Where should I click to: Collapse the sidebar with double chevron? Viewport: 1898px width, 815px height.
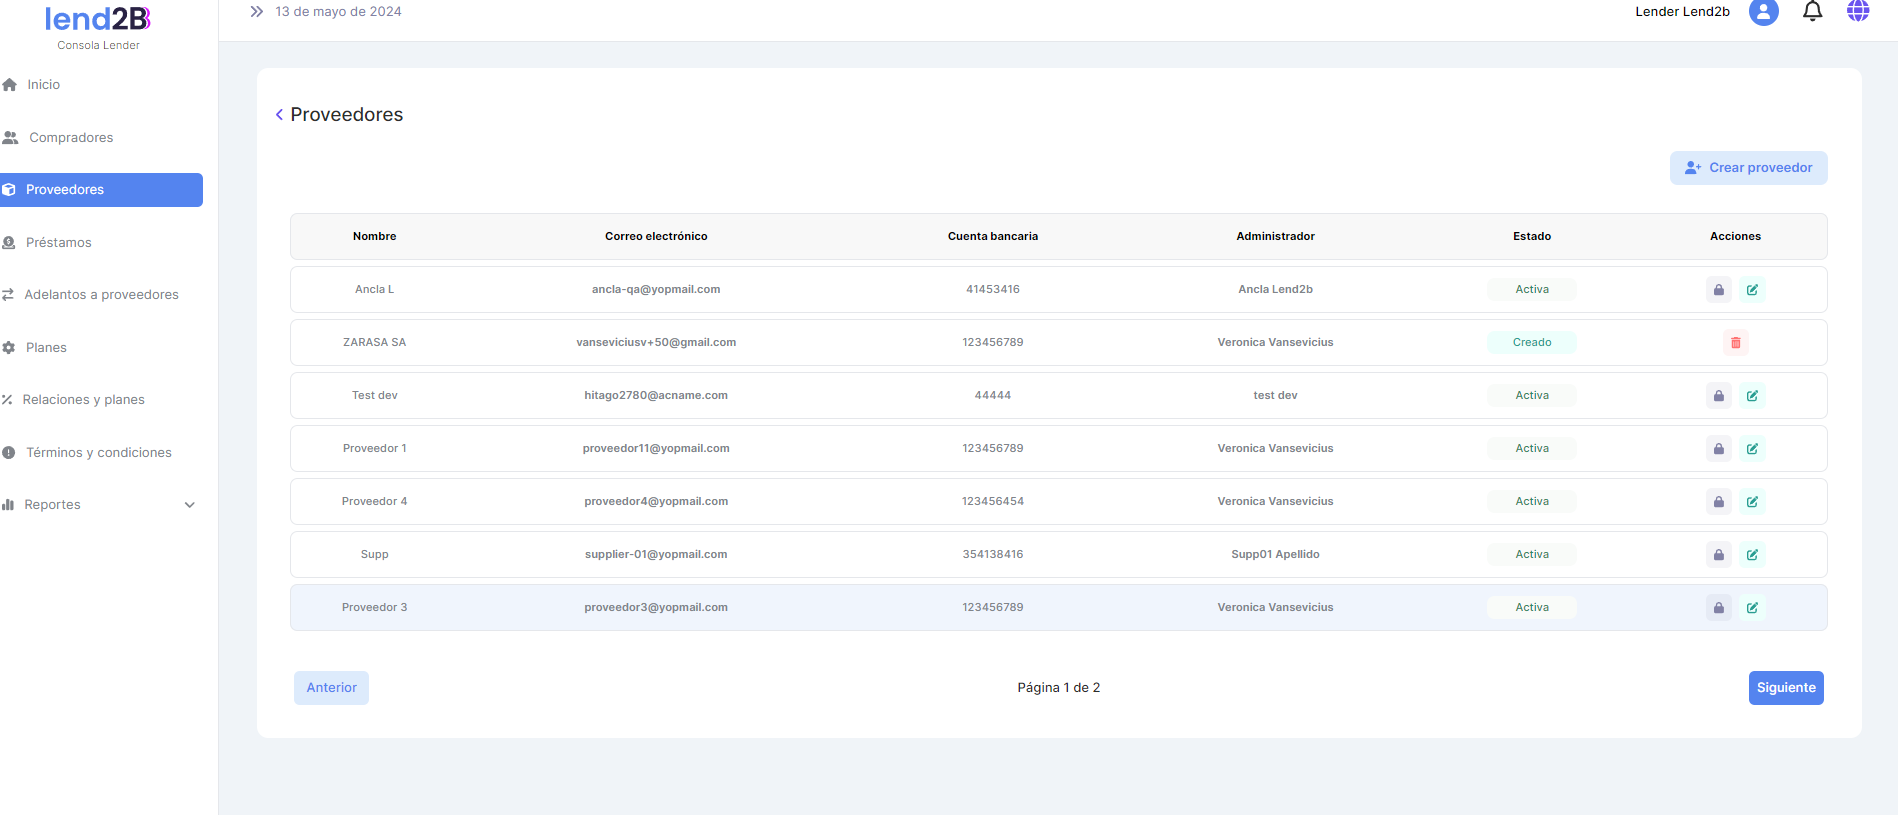[257, 12]
